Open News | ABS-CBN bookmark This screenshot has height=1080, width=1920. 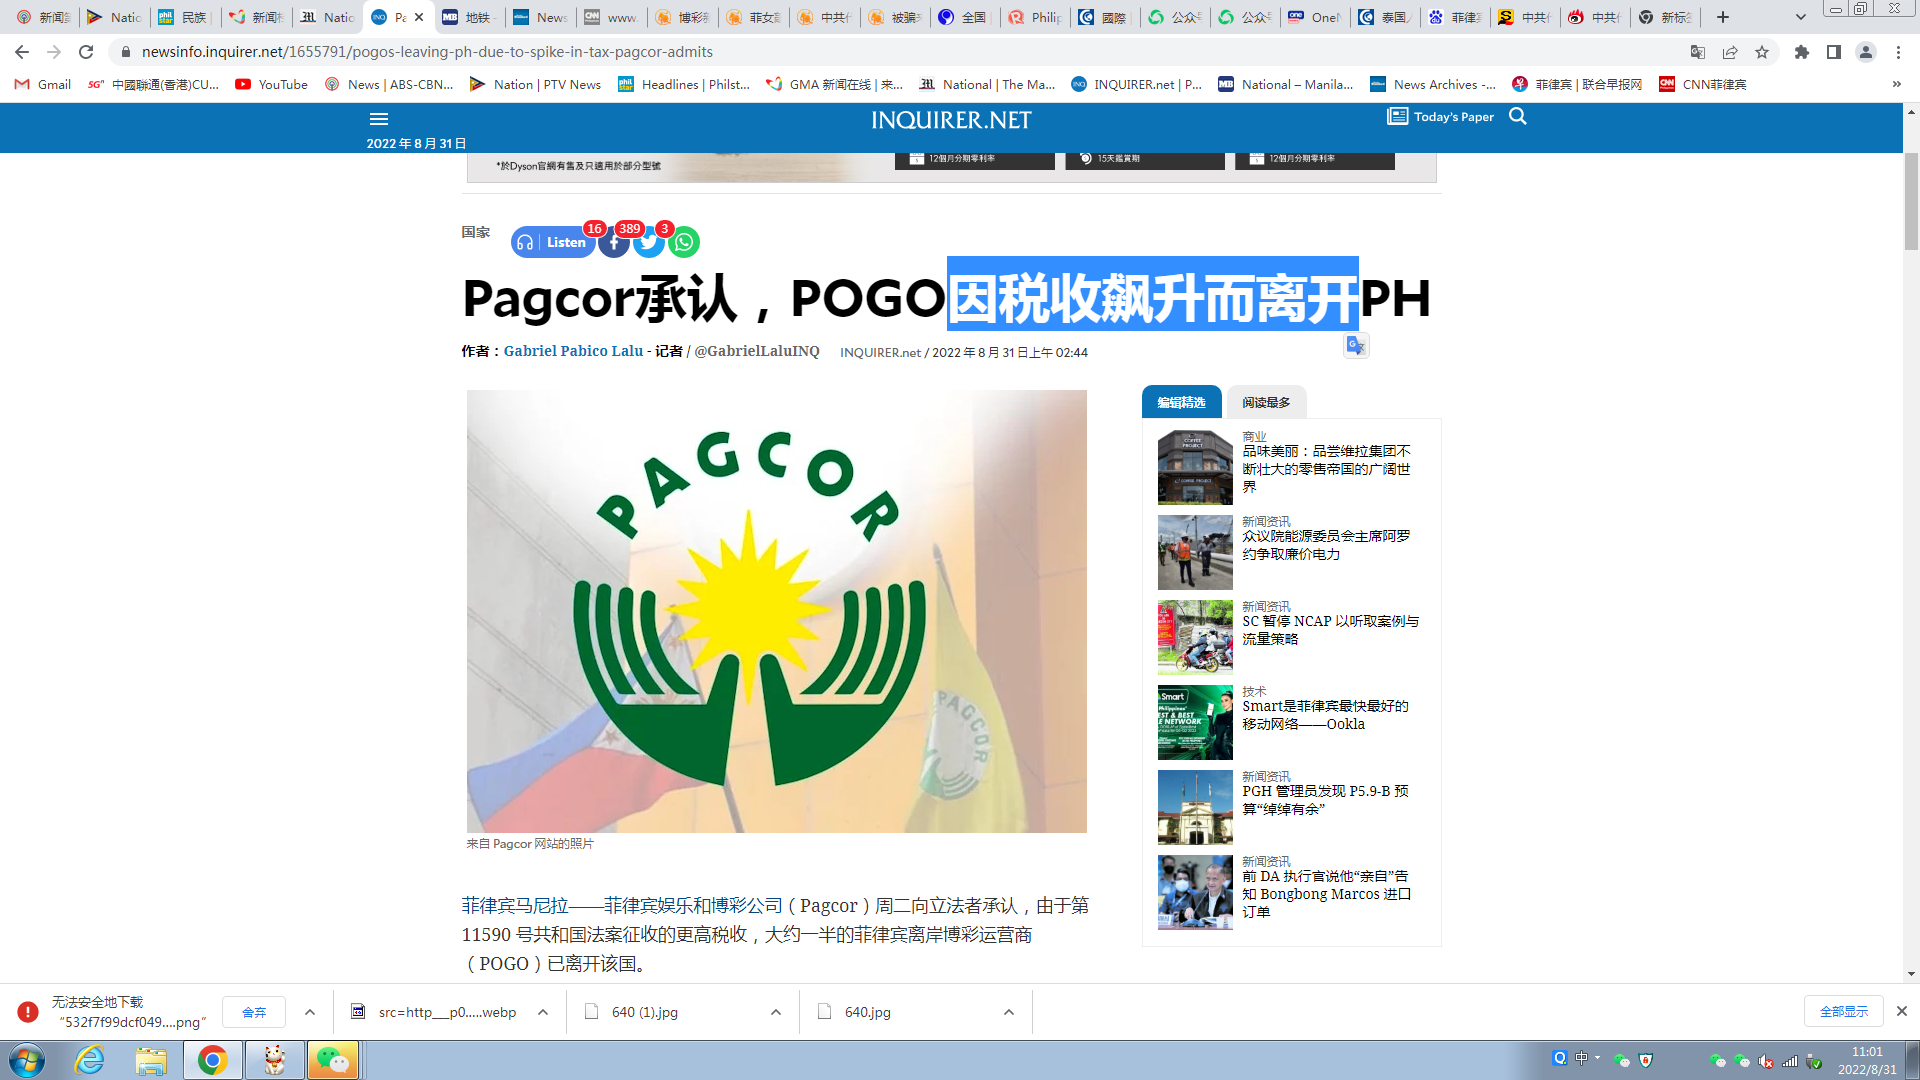389,85
